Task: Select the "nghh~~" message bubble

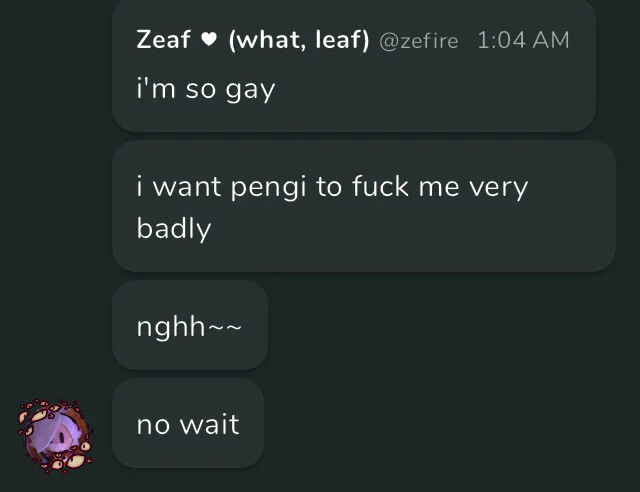Action: pyautogui.click(x=190, y=325)
